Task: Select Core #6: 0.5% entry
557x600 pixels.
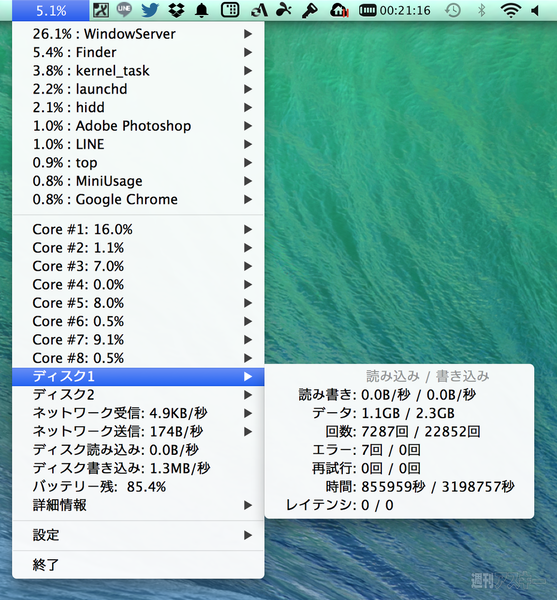Action: pos(138,321)
